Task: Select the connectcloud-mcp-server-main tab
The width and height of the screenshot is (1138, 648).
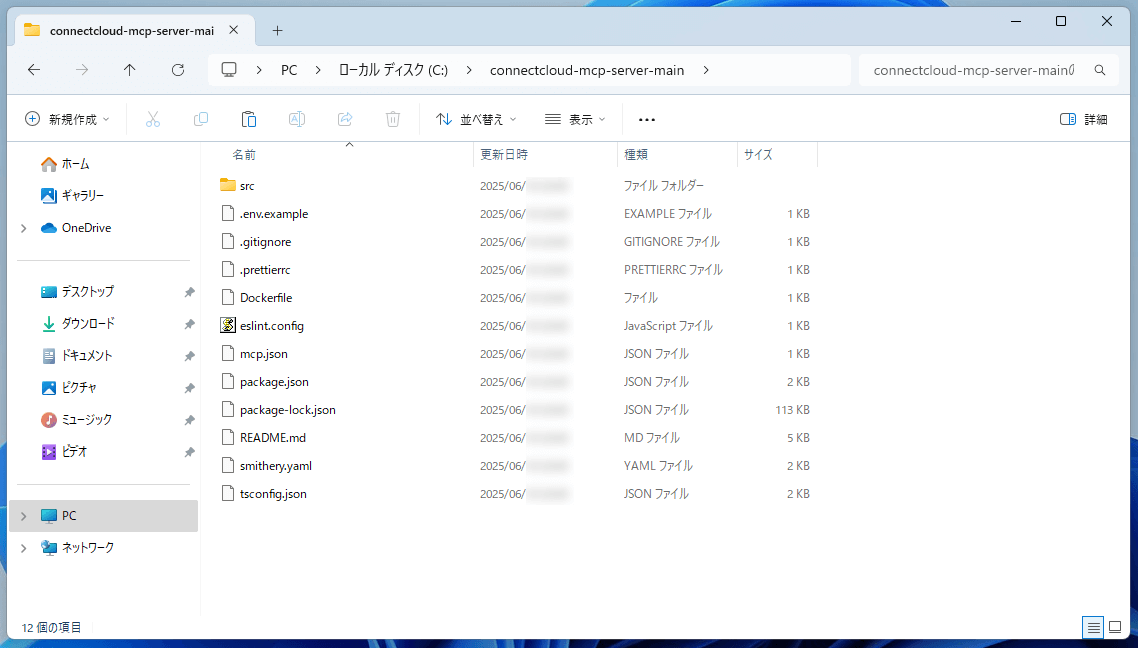Action: (x=130, y=30)
